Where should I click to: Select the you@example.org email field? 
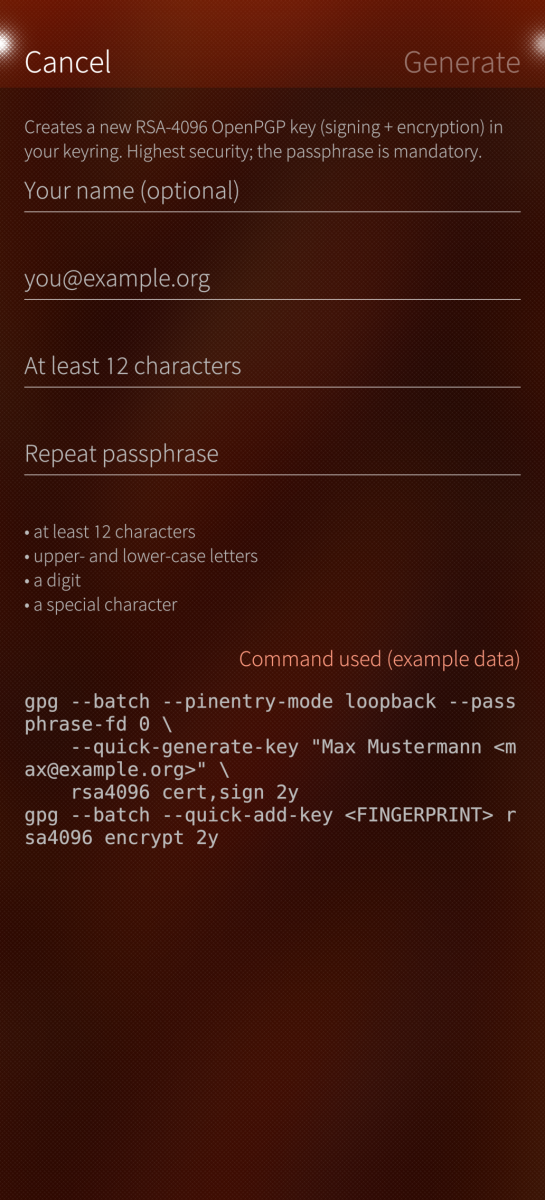(x=272, y=279)
